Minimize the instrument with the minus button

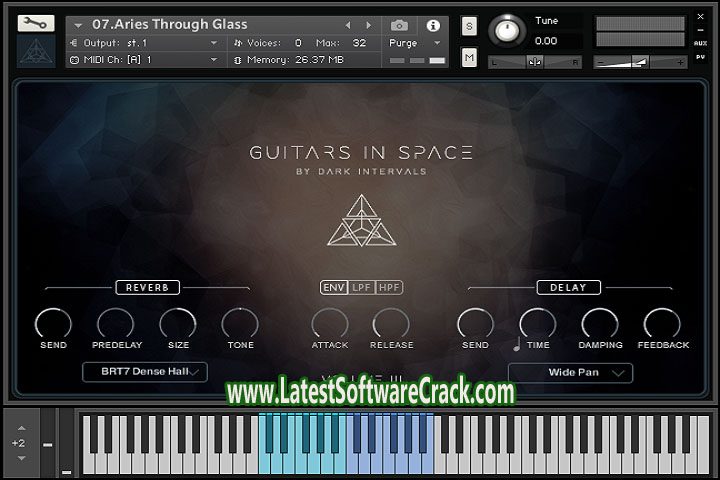pos(700,30)
